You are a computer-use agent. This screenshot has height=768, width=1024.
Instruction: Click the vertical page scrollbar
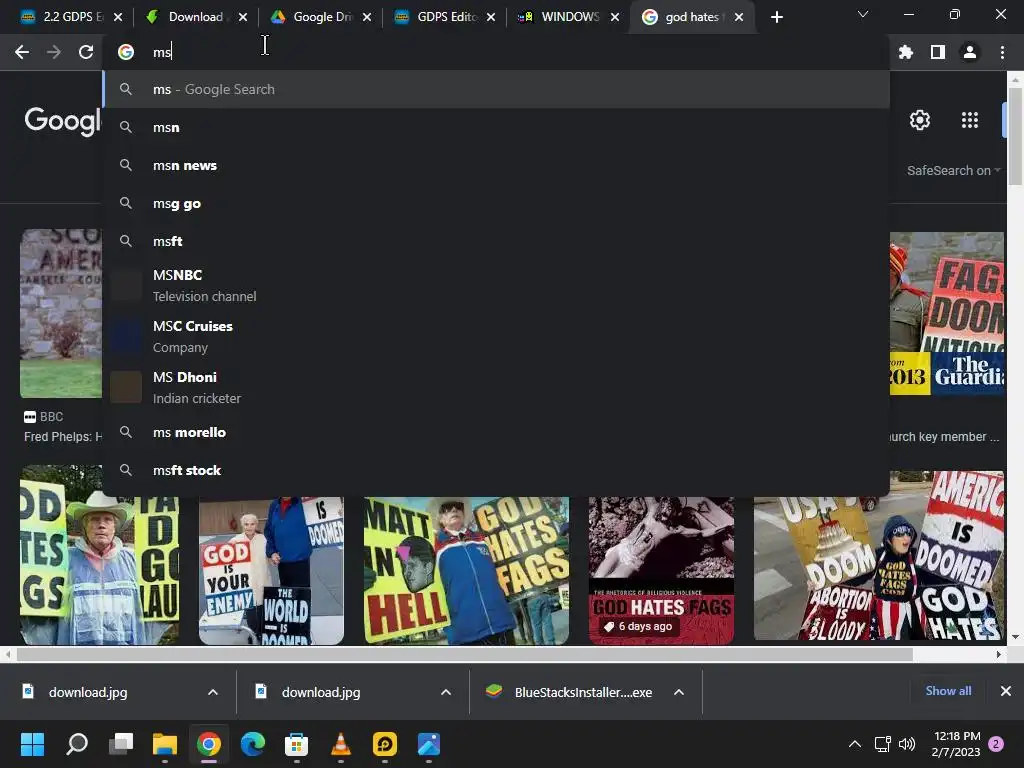coord(1015,137)
